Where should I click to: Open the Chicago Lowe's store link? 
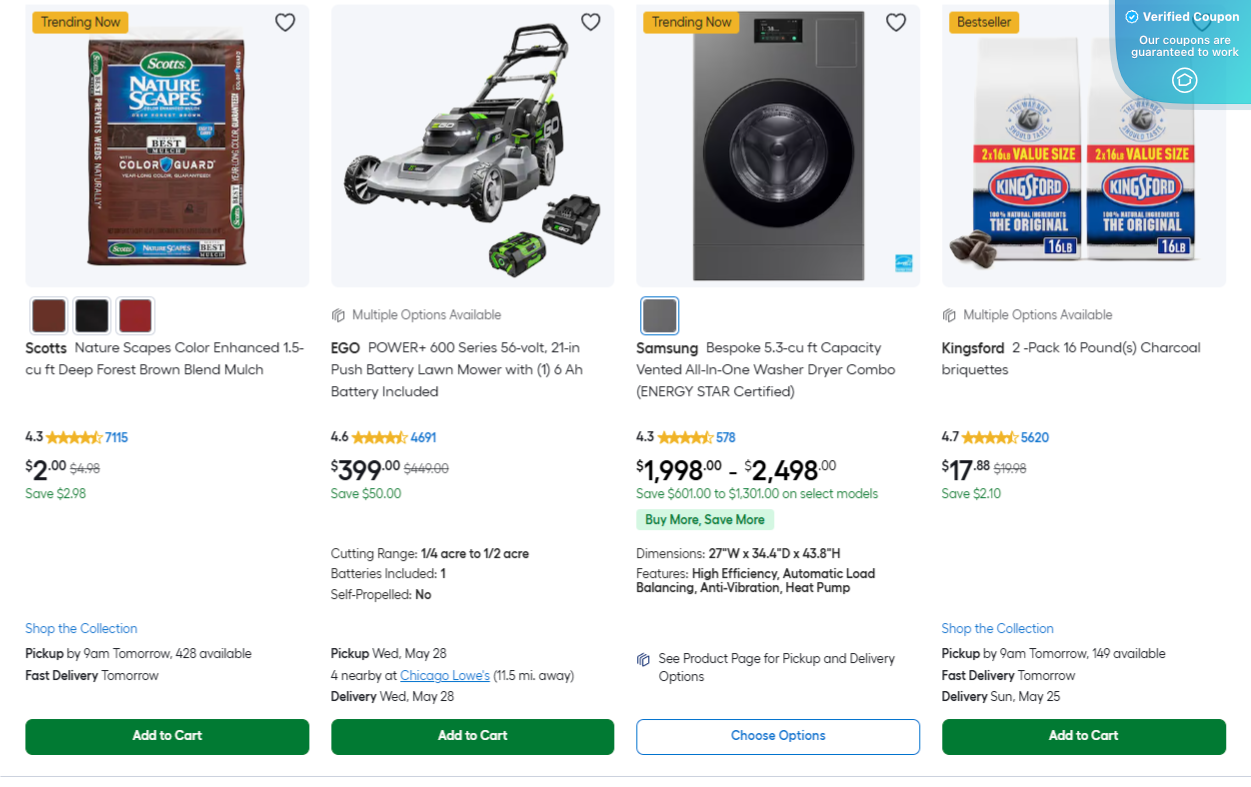tap(444, 675)
